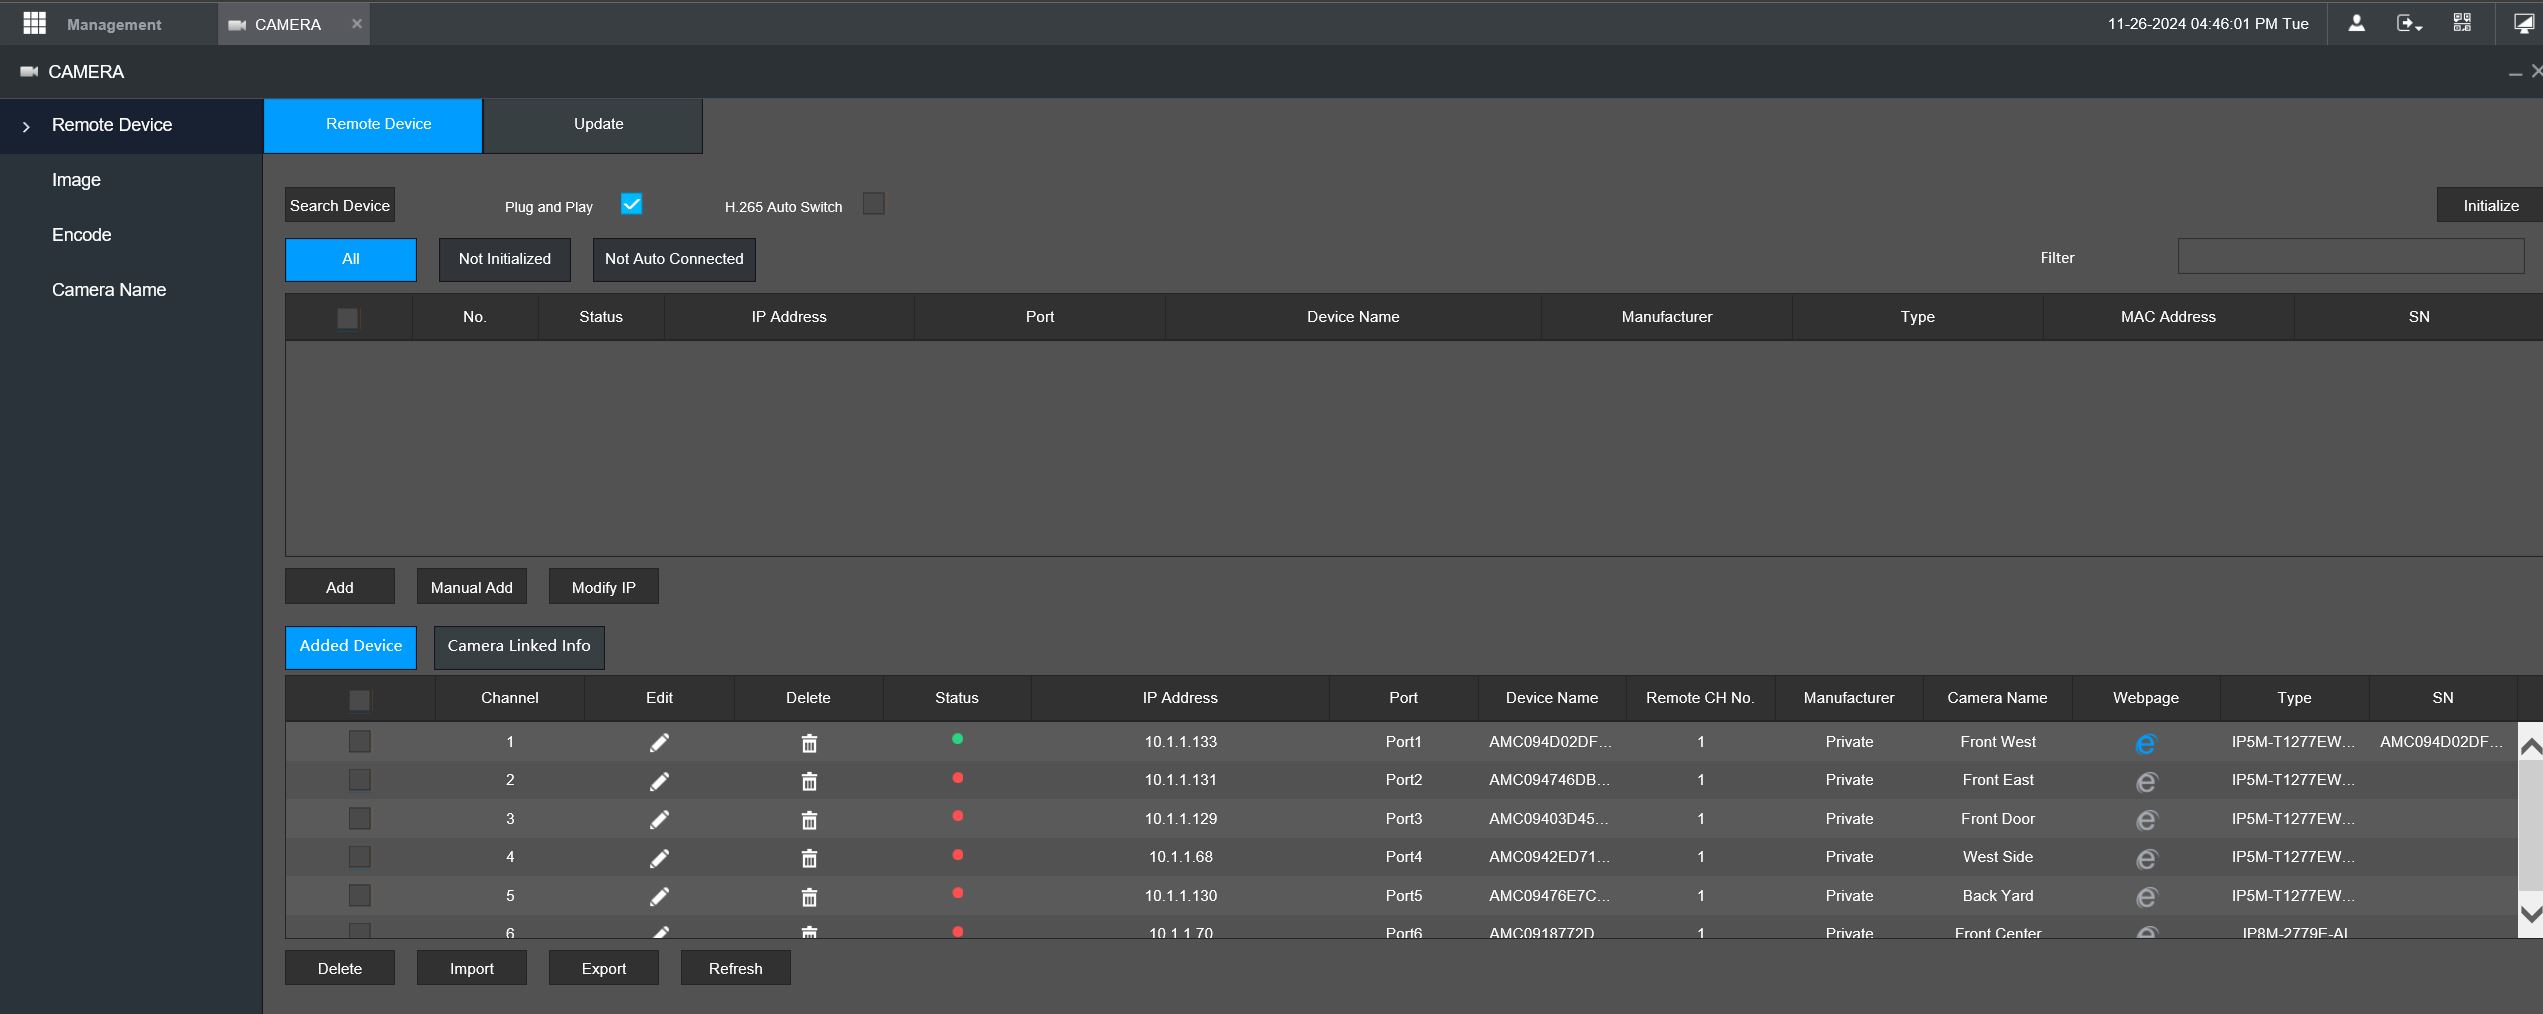Toggle the Plug and Play checkbox
The image size is (2543, 1014).
(x=631, y=204)
